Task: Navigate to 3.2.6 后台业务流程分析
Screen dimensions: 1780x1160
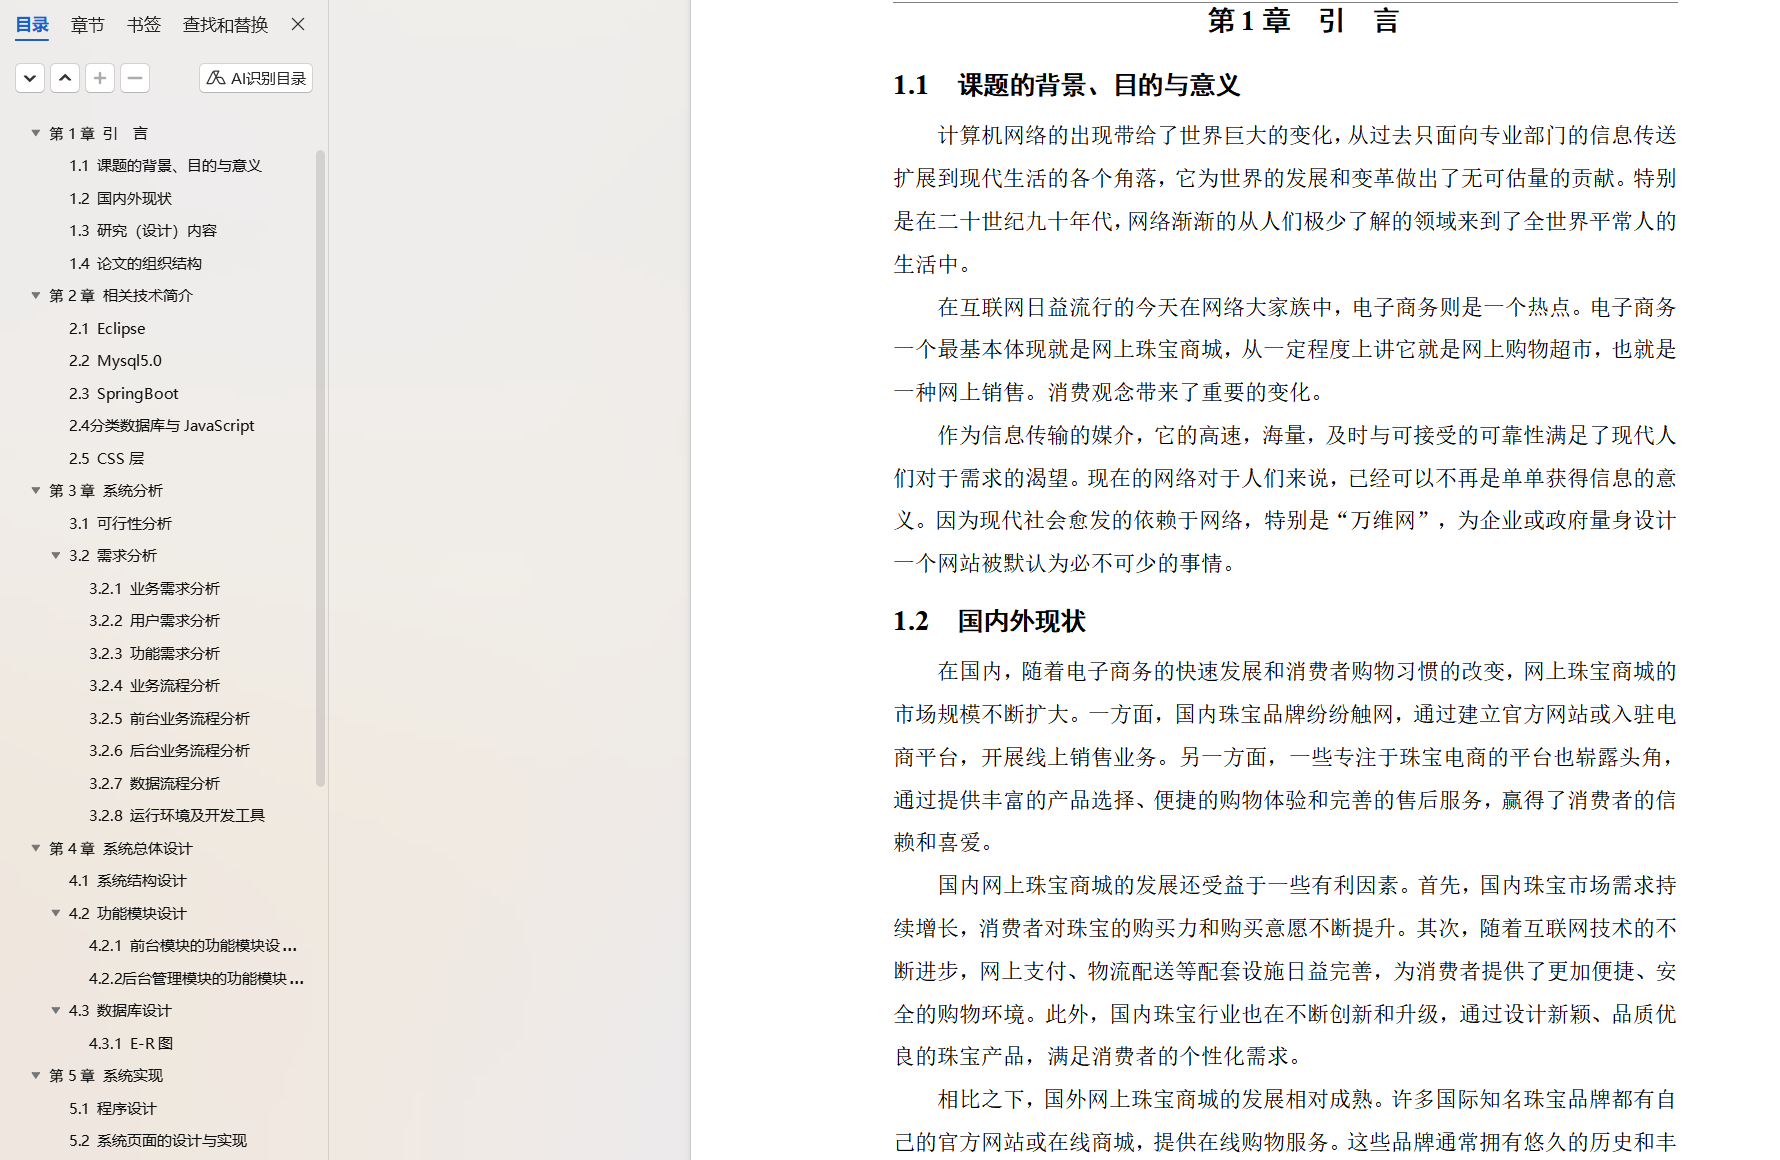Action: tap(169, 751)
